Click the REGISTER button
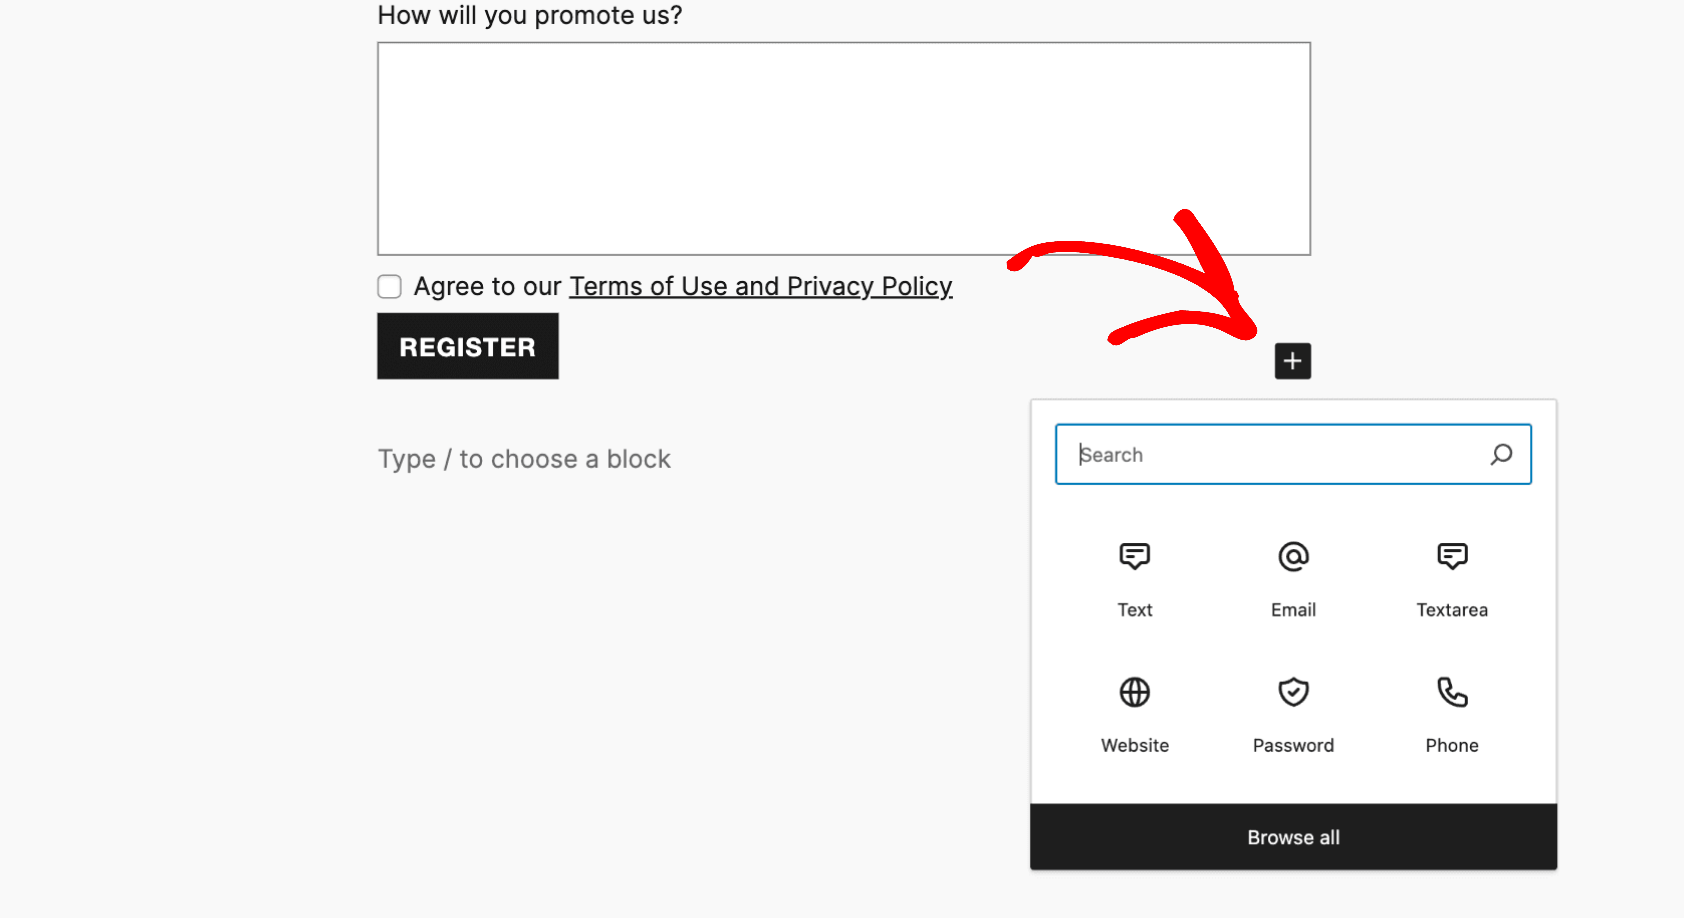The height and width of the screenshot is (922, 1684). tap(468, 346)
